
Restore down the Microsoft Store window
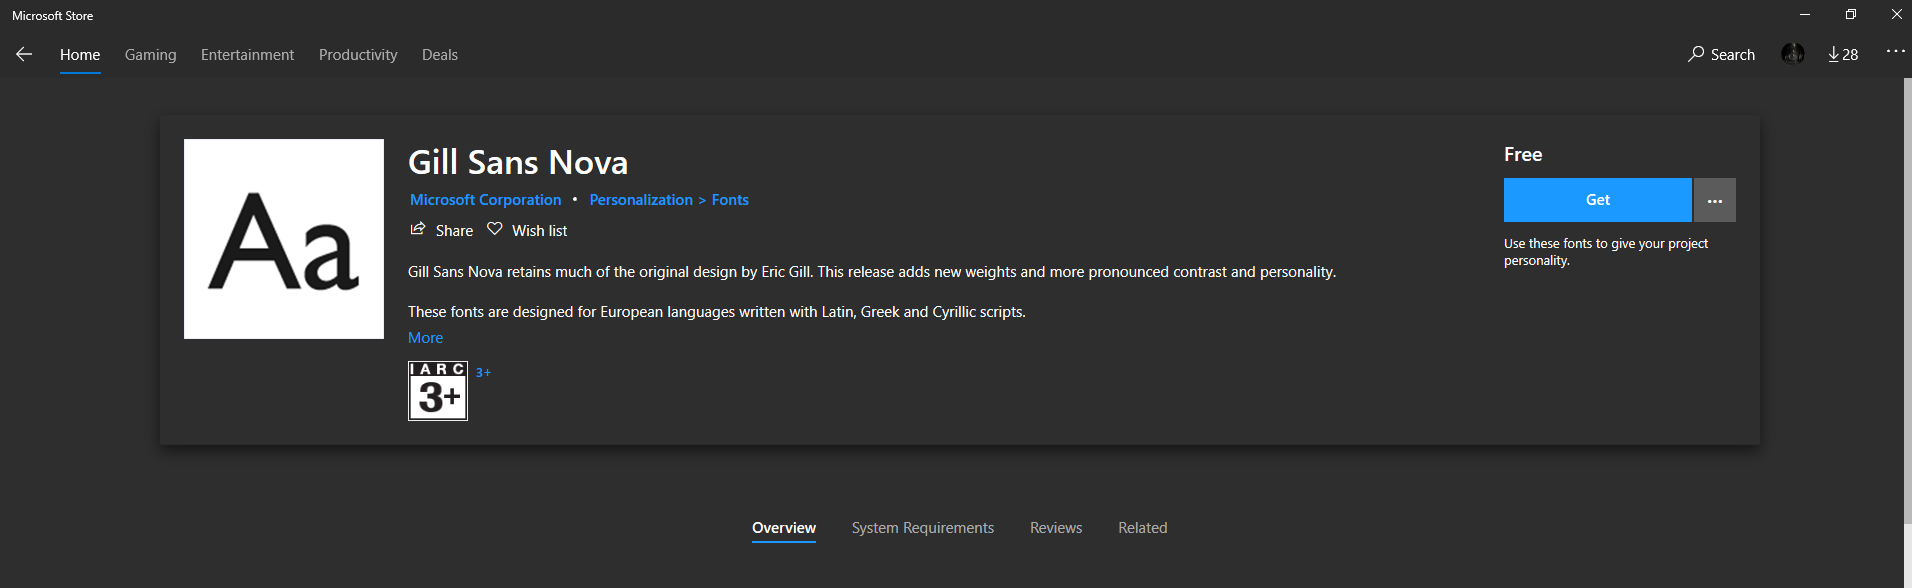(x=1851, y=15)
